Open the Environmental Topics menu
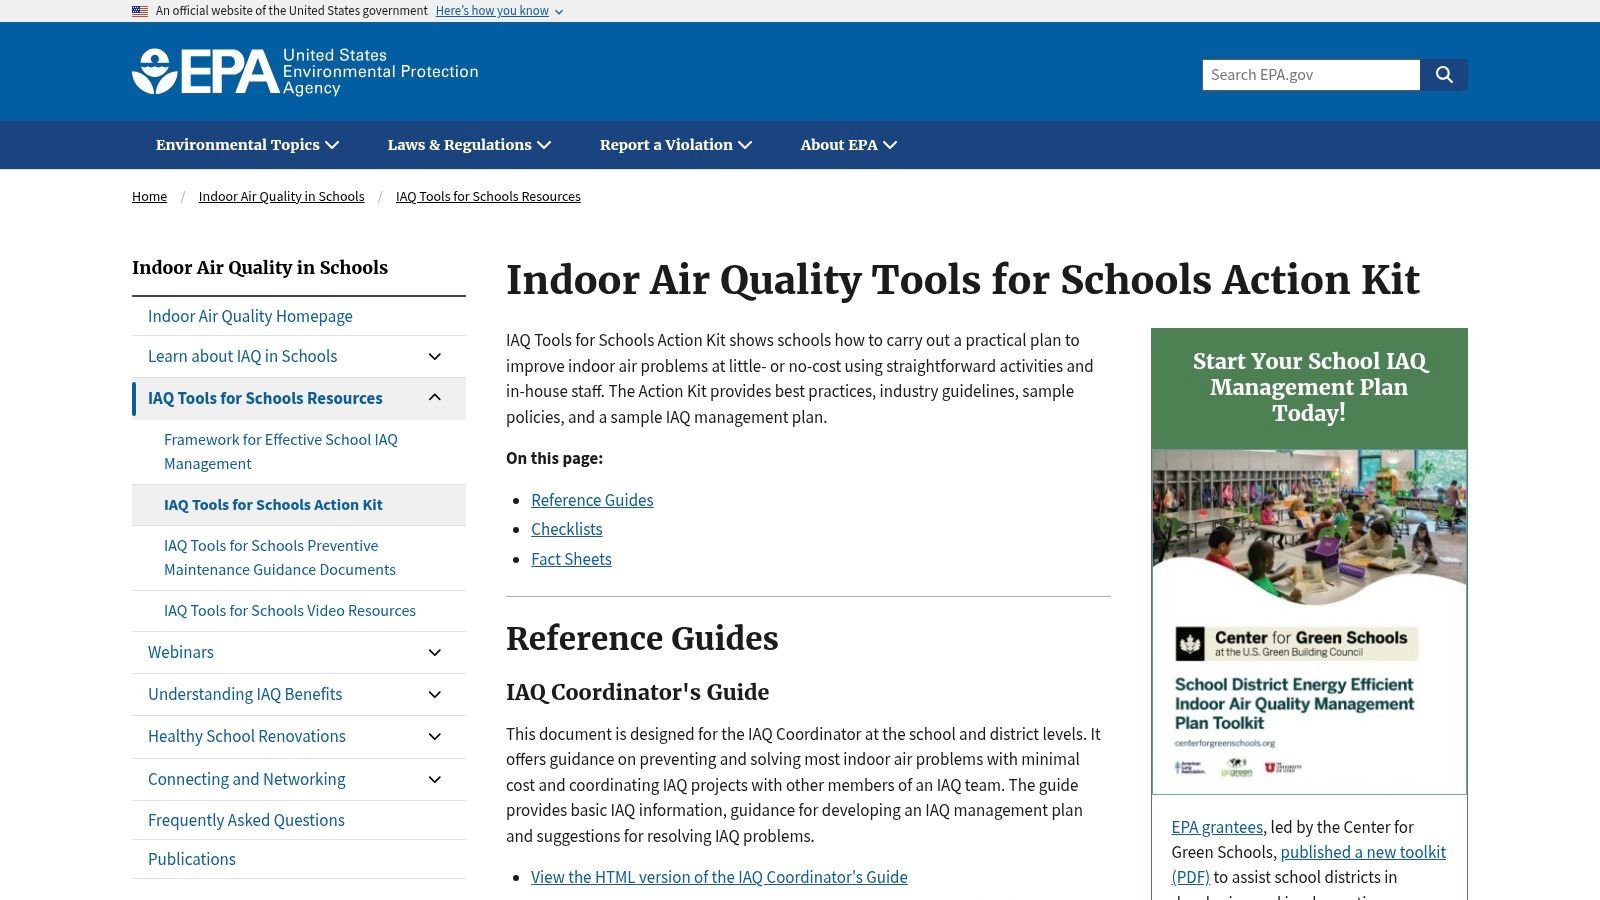Viewport: 1600px width, 900px height. pyautogui.click(x=246, y=145)
